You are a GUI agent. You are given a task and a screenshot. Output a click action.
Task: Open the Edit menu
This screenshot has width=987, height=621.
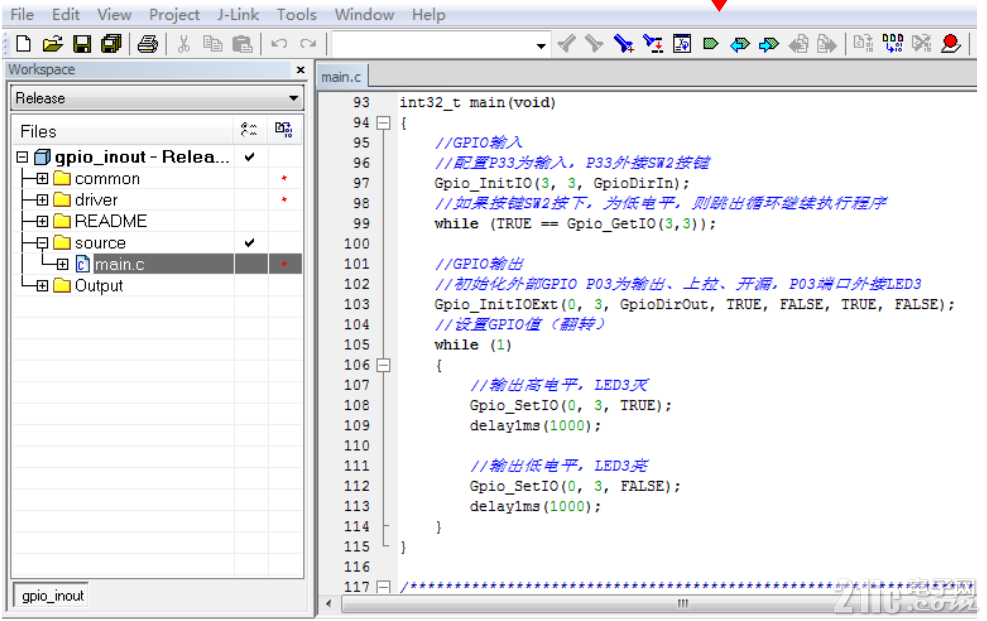(x=65, y=14)
